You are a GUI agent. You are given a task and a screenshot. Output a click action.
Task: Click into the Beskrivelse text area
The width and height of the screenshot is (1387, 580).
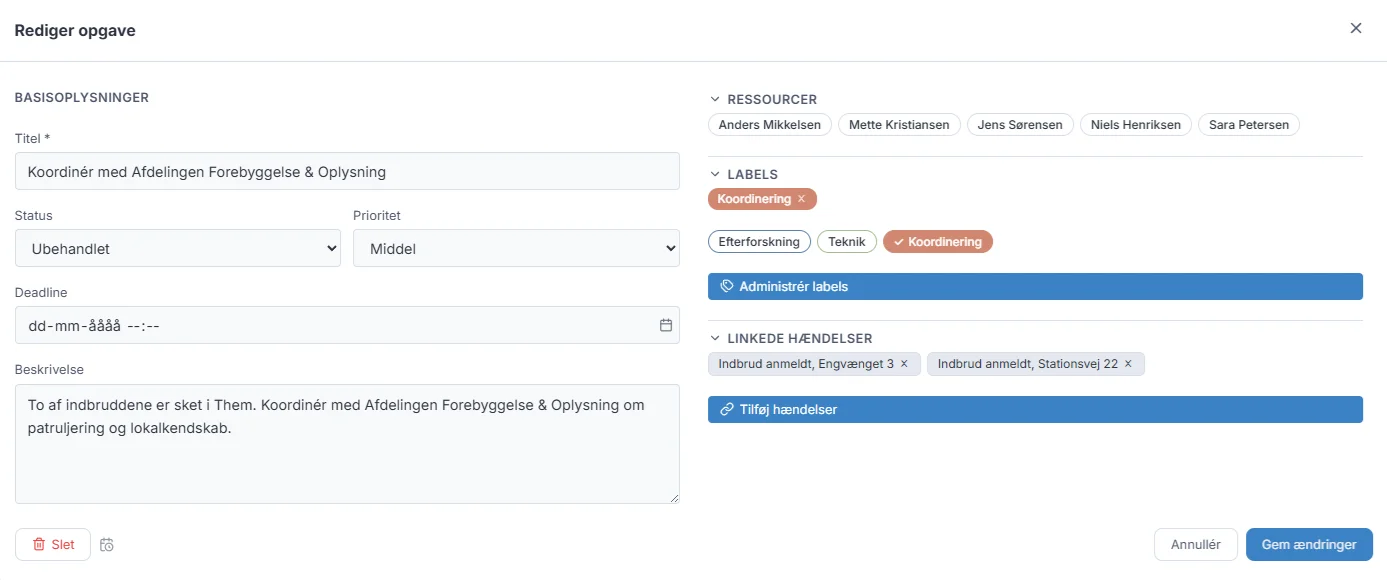tap(347, 444)
